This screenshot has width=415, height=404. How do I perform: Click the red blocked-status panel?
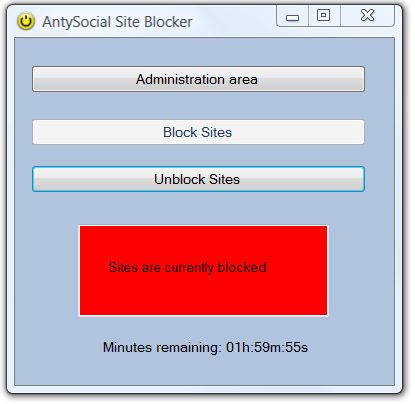click(x=203, y=270)
